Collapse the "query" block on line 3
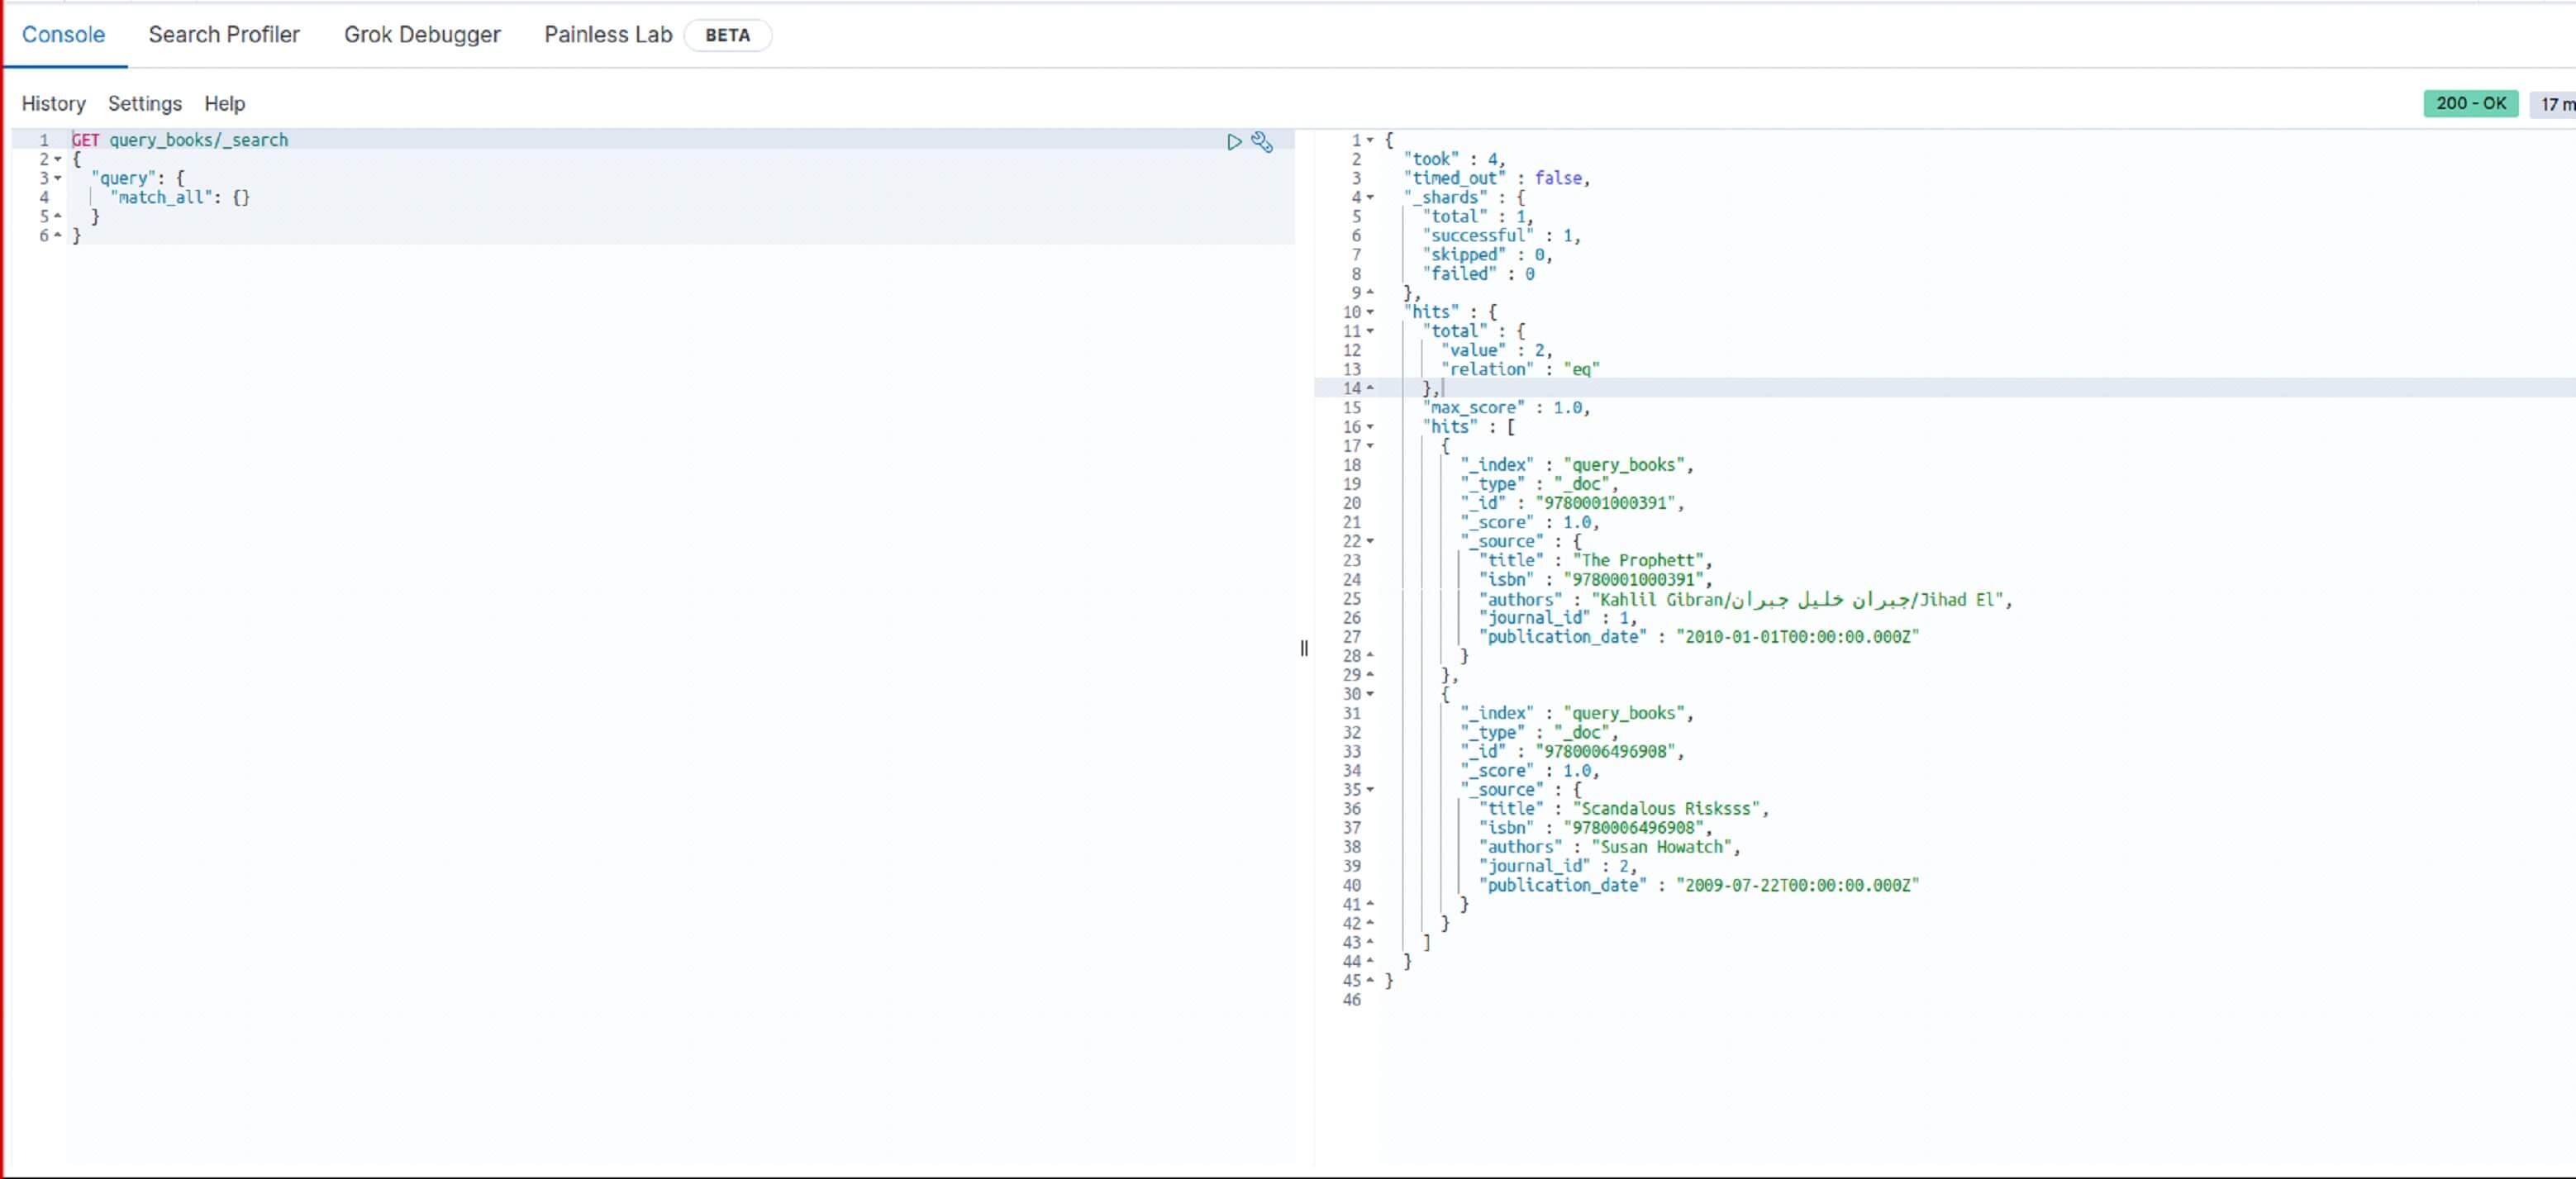 pos(58,178)
